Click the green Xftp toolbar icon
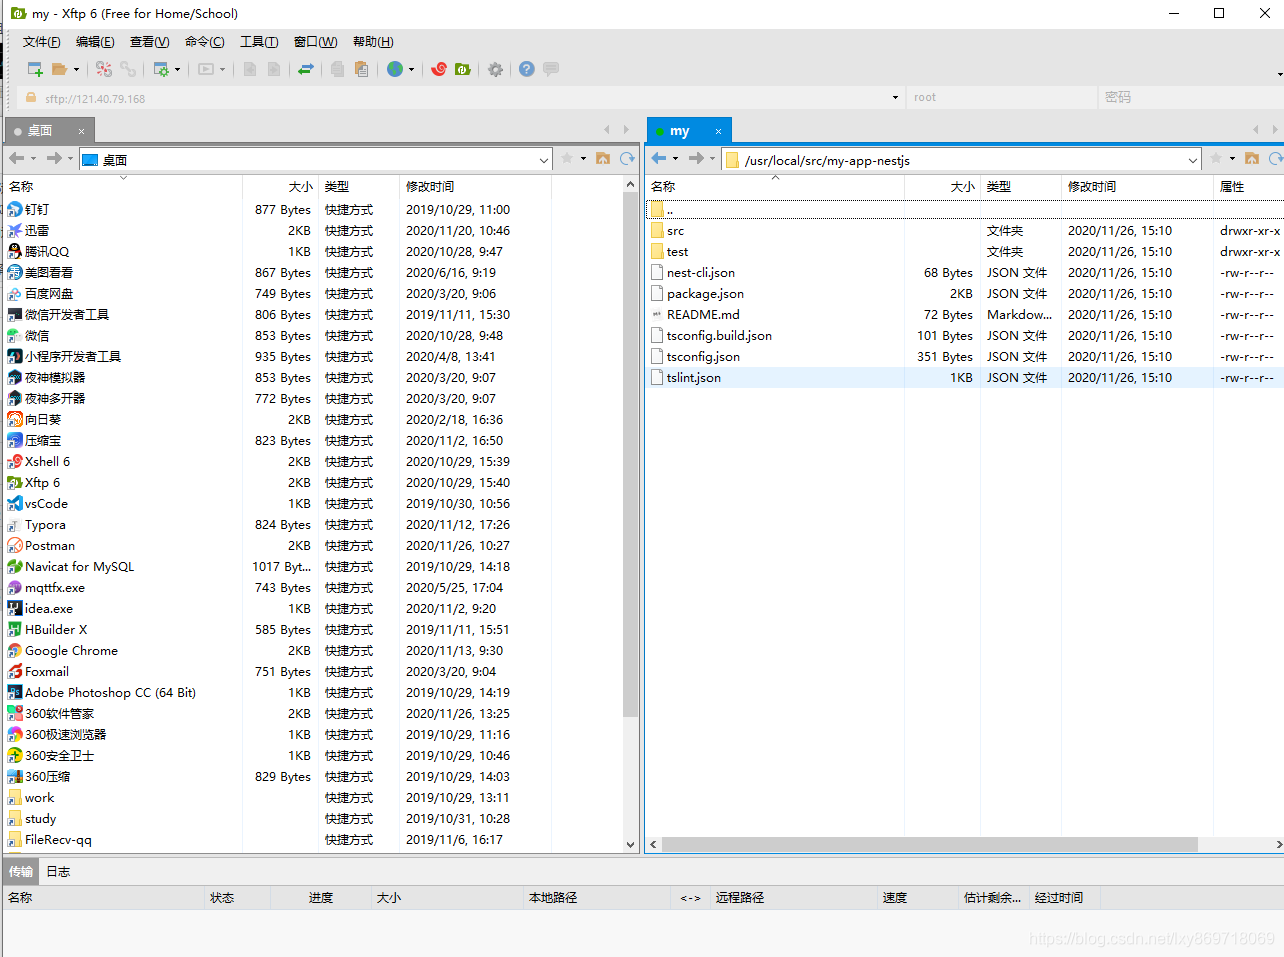 (462, 69)
